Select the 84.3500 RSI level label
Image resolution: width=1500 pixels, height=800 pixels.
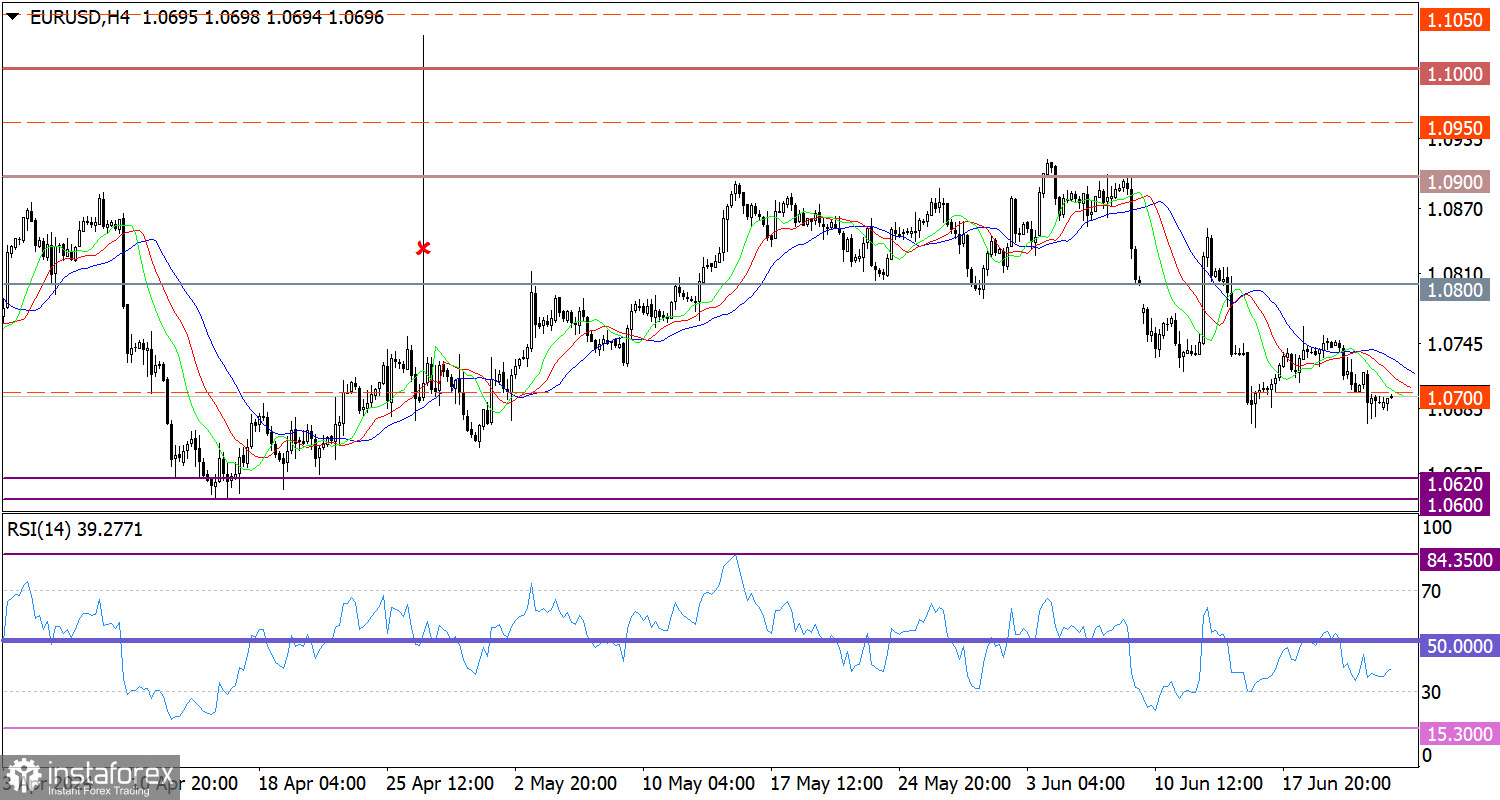coord(1459,560)
